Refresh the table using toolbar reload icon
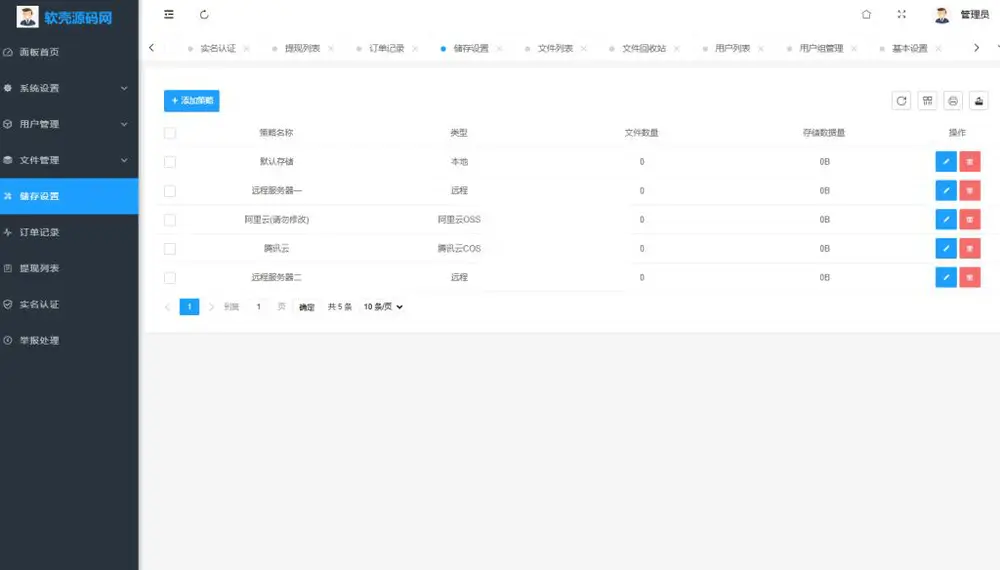Screen dimensions: 1000x570 (901, 101)
